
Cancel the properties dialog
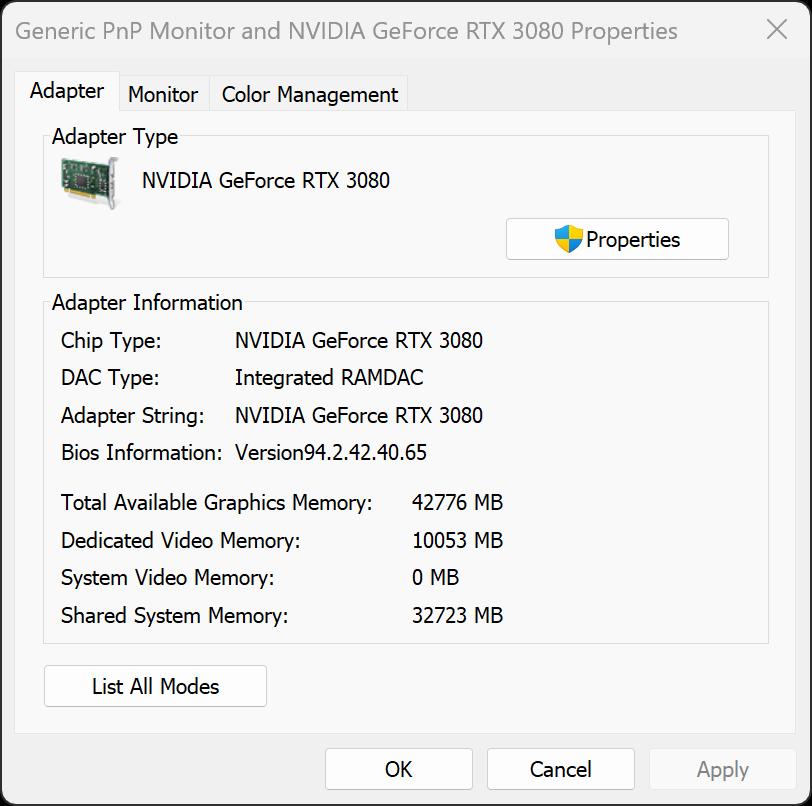(561, 769)
